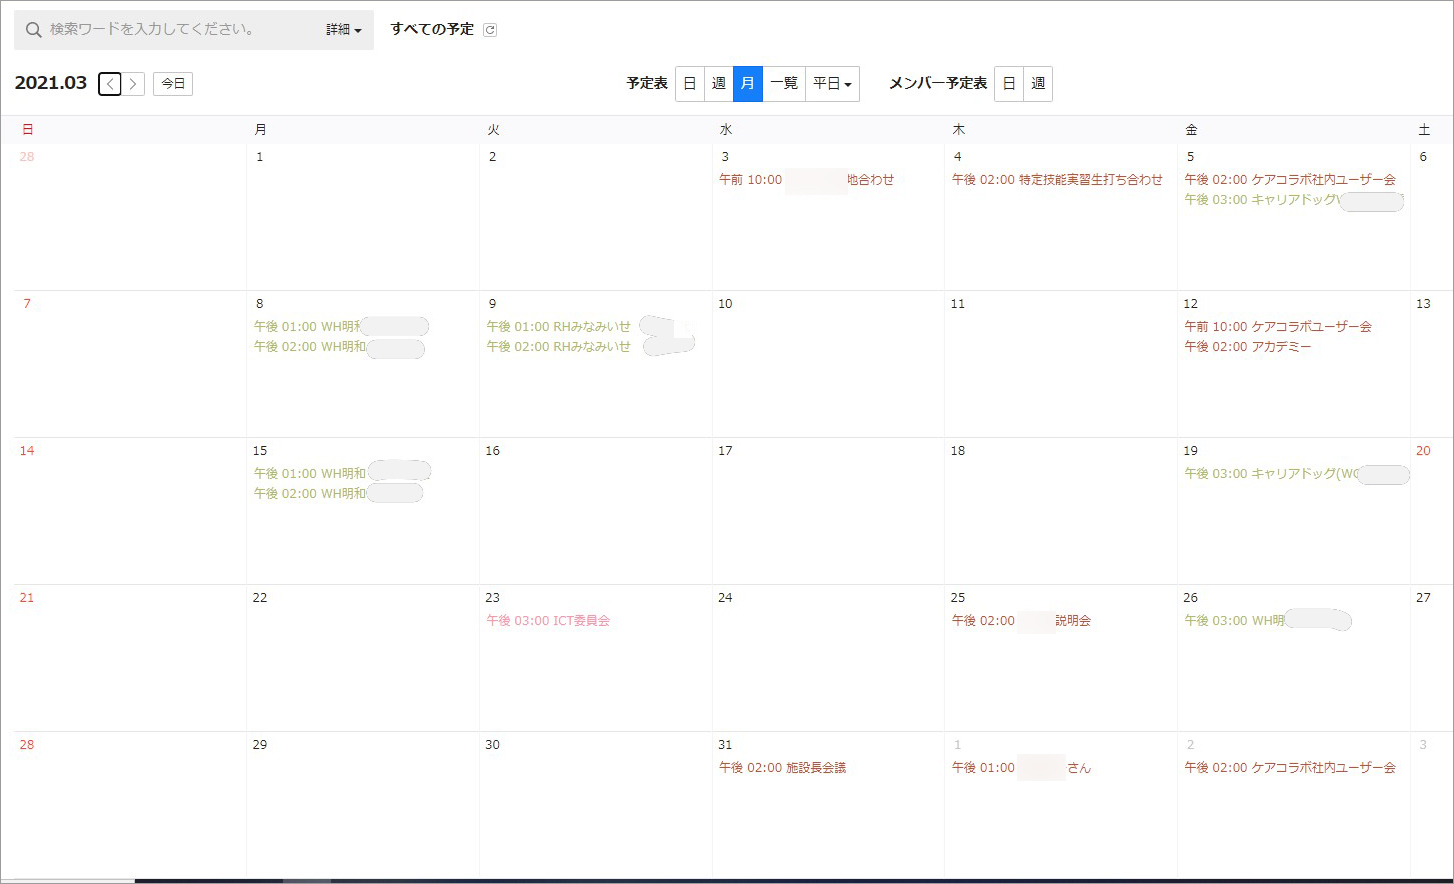The image size is (1454, 884).
Task: Switch schedule to 日 day view
Action: 689,84
